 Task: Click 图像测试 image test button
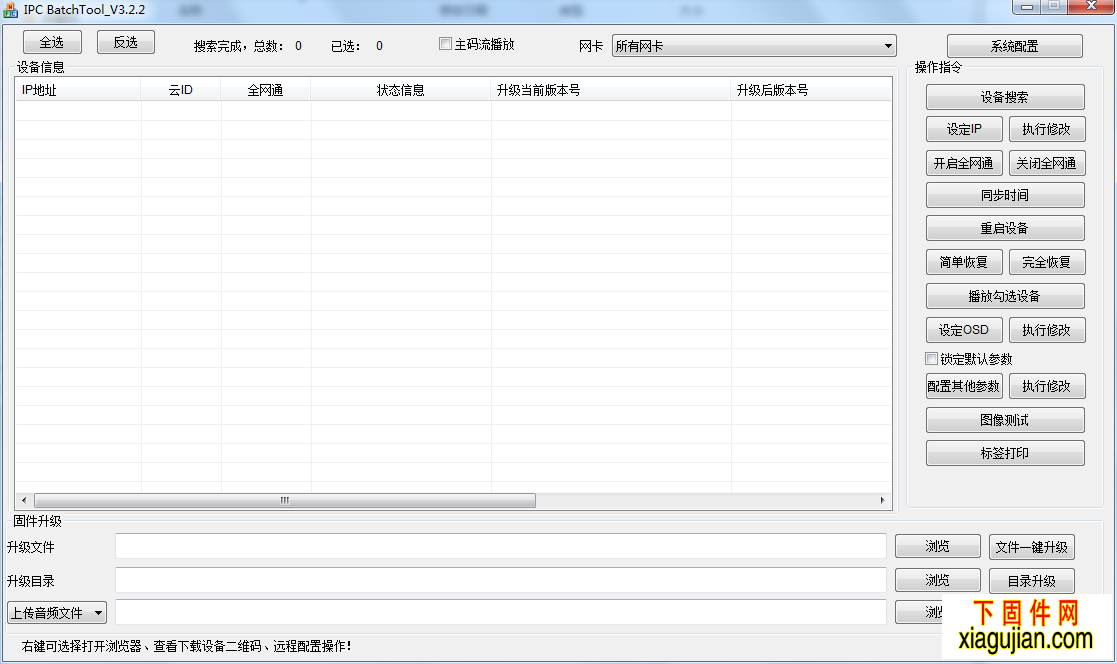(1005, 420)
